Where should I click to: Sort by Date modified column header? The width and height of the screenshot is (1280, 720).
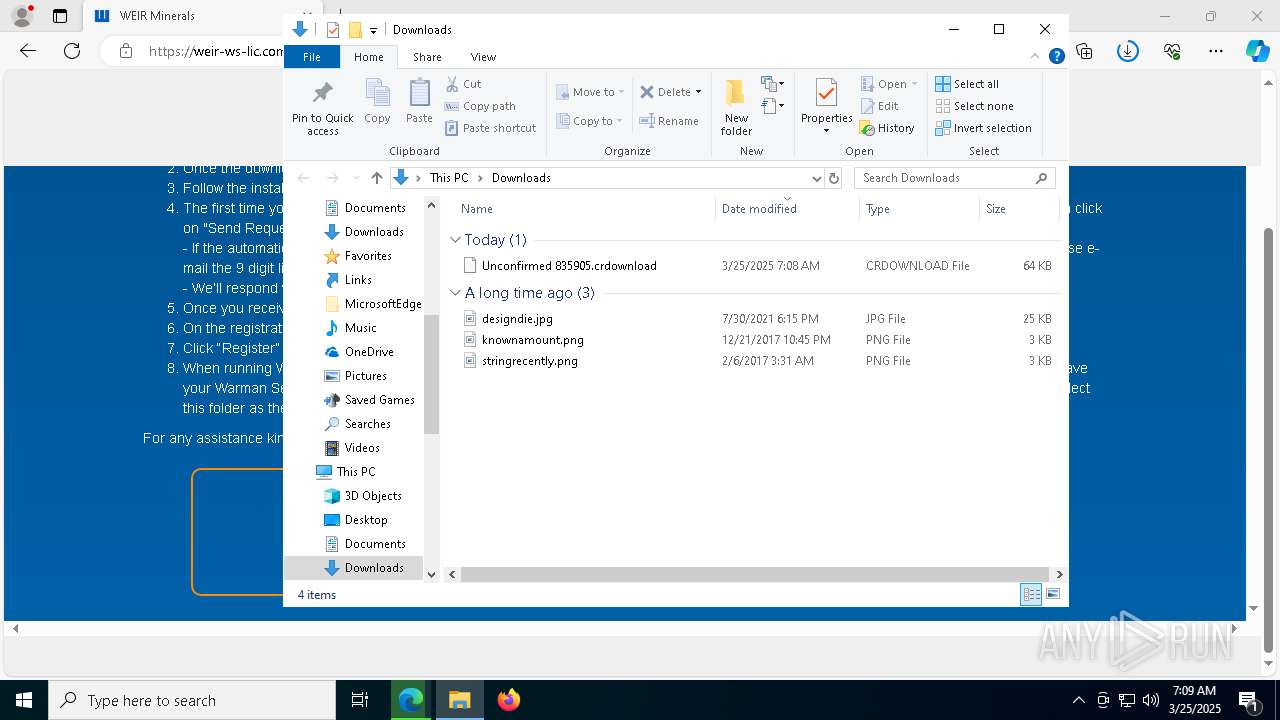tap(787, 209)
